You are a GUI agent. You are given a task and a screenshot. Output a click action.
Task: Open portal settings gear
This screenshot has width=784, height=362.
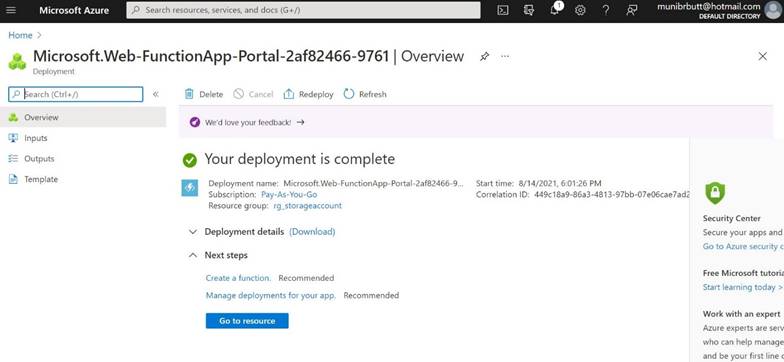[x=580, y=10]
